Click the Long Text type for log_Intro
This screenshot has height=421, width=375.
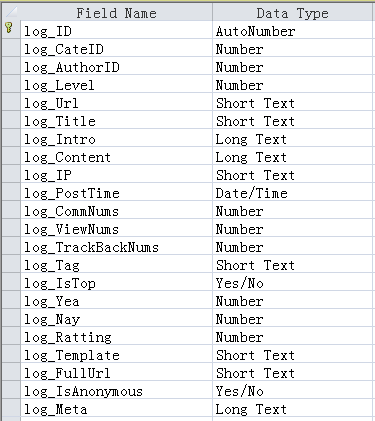(x=292, y=138)
